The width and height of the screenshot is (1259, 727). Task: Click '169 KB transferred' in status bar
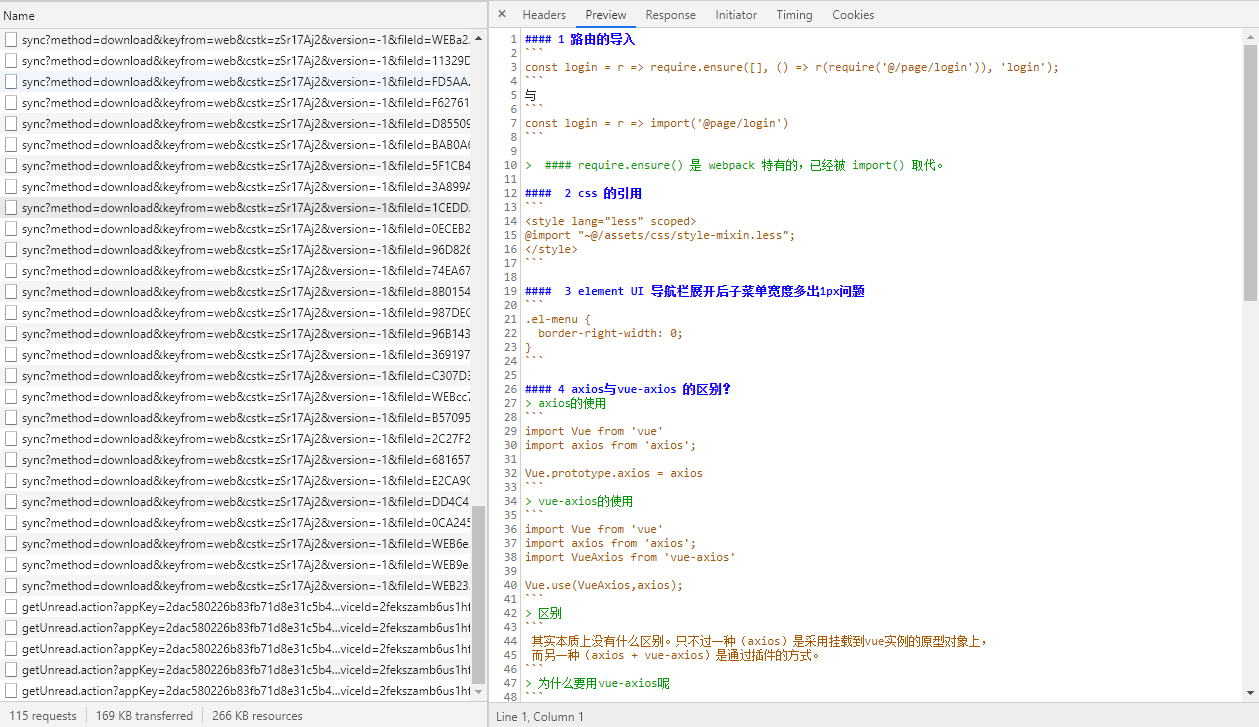144,716
